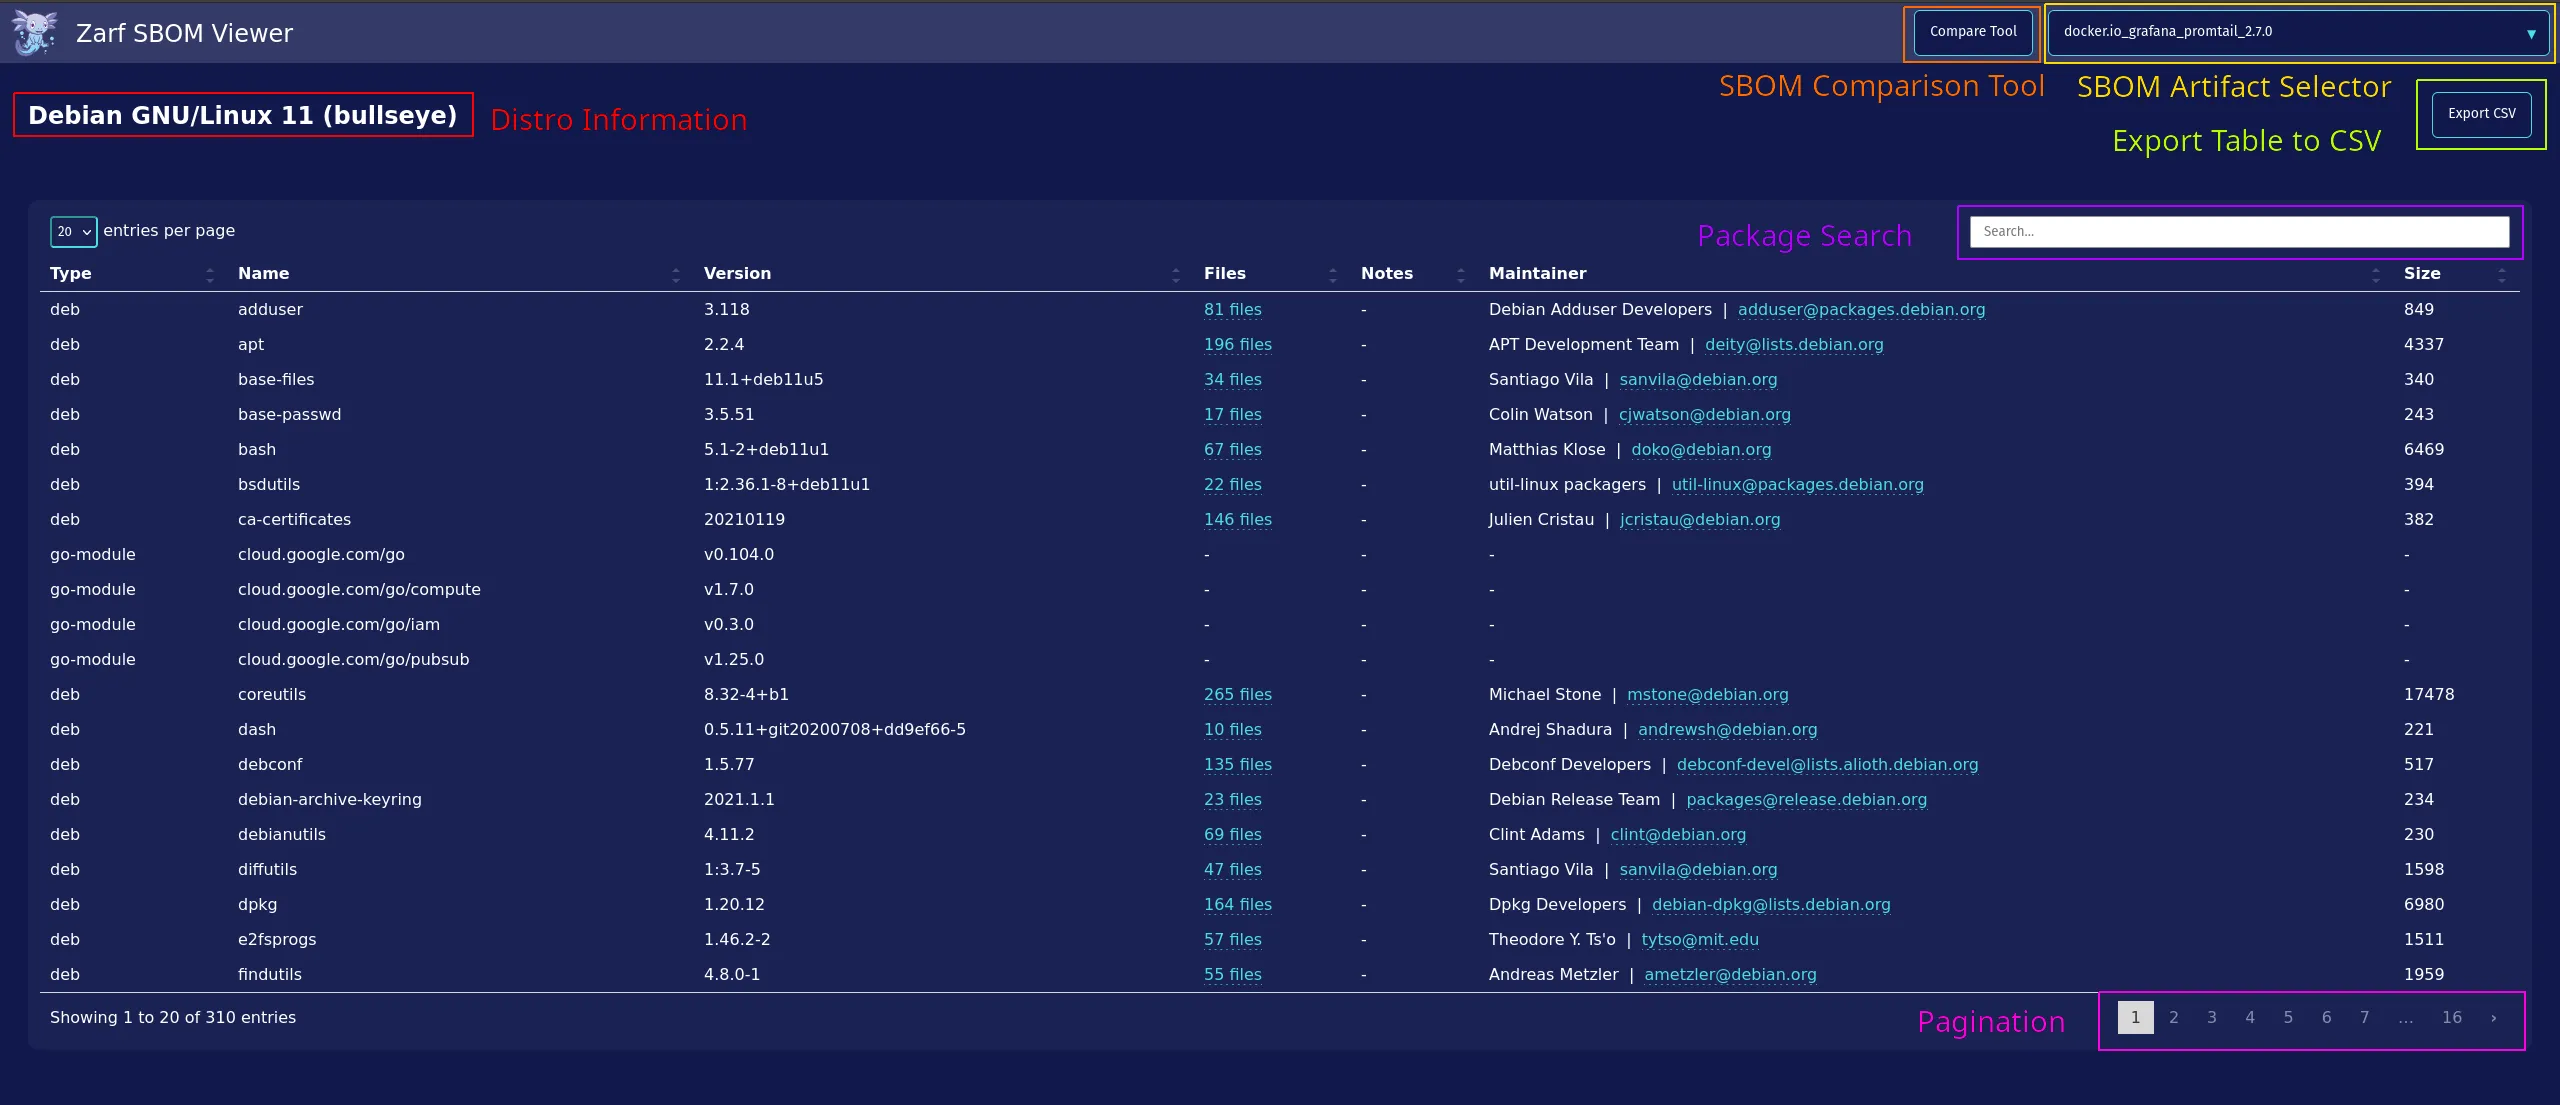Select docker.io_grafana_promtail_2.7.0 dropdown chevron

(x=2533, y=31)
